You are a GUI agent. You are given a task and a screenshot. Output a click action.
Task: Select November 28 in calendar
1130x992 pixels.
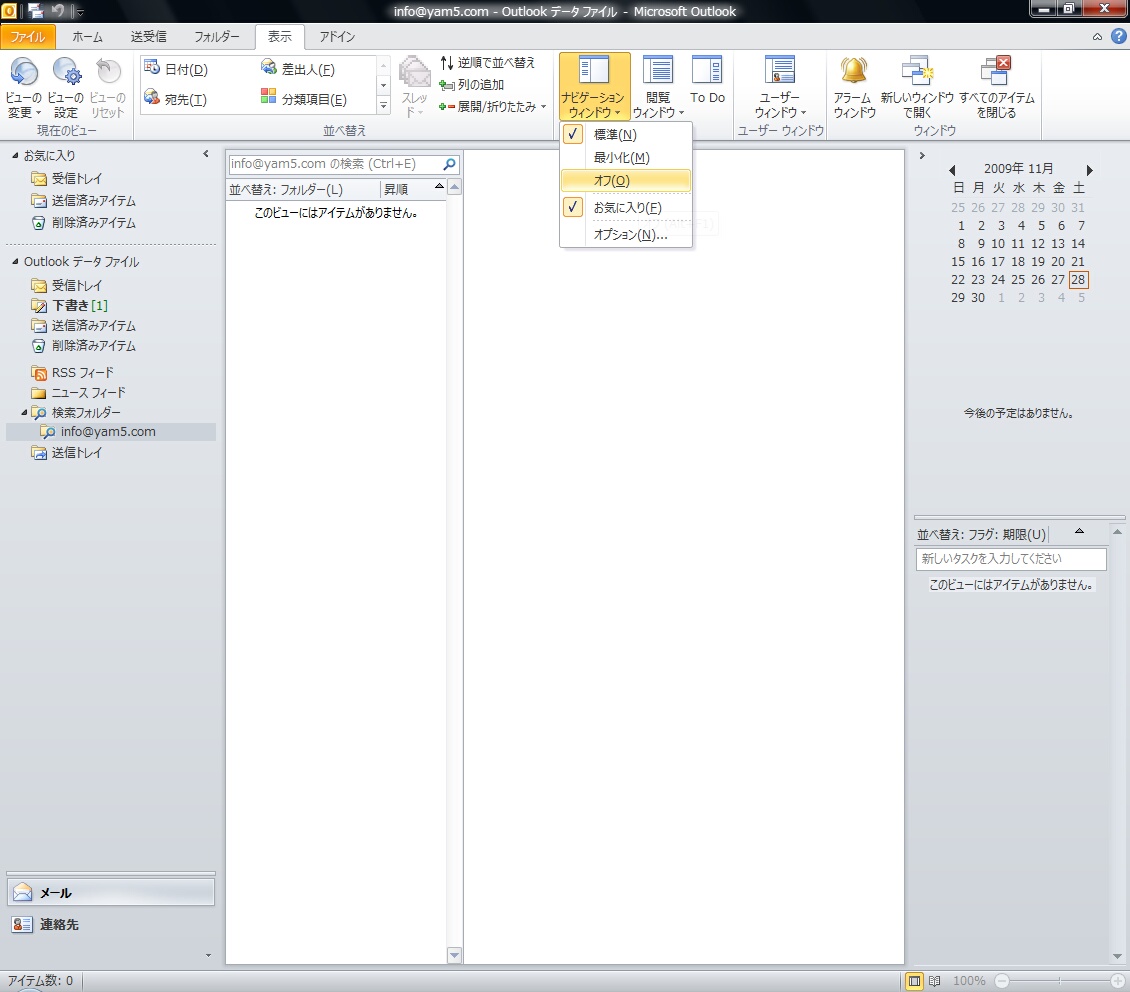1077,280
